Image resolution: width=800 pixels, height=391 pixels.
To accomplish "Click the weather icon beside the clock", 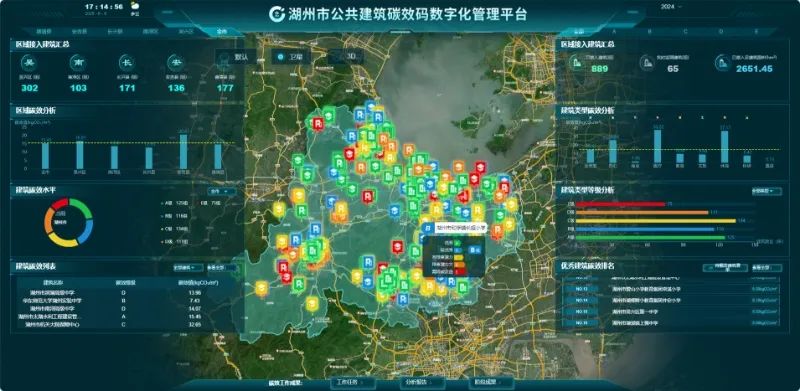I will point(135,6).
